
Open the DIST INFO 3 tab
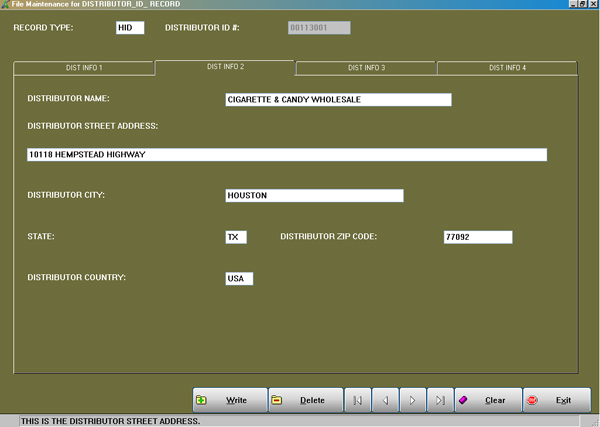pyautogui.click(x=366, y=68)
